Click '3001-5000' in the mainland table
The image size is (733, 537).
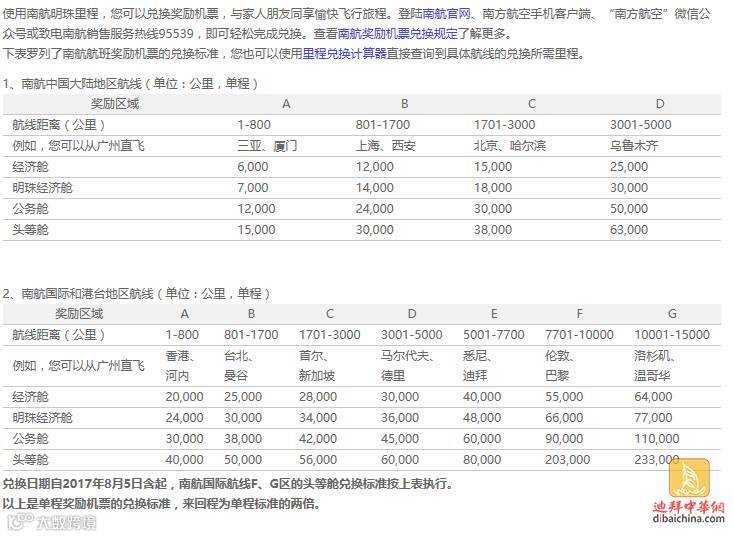pos(640,125)
